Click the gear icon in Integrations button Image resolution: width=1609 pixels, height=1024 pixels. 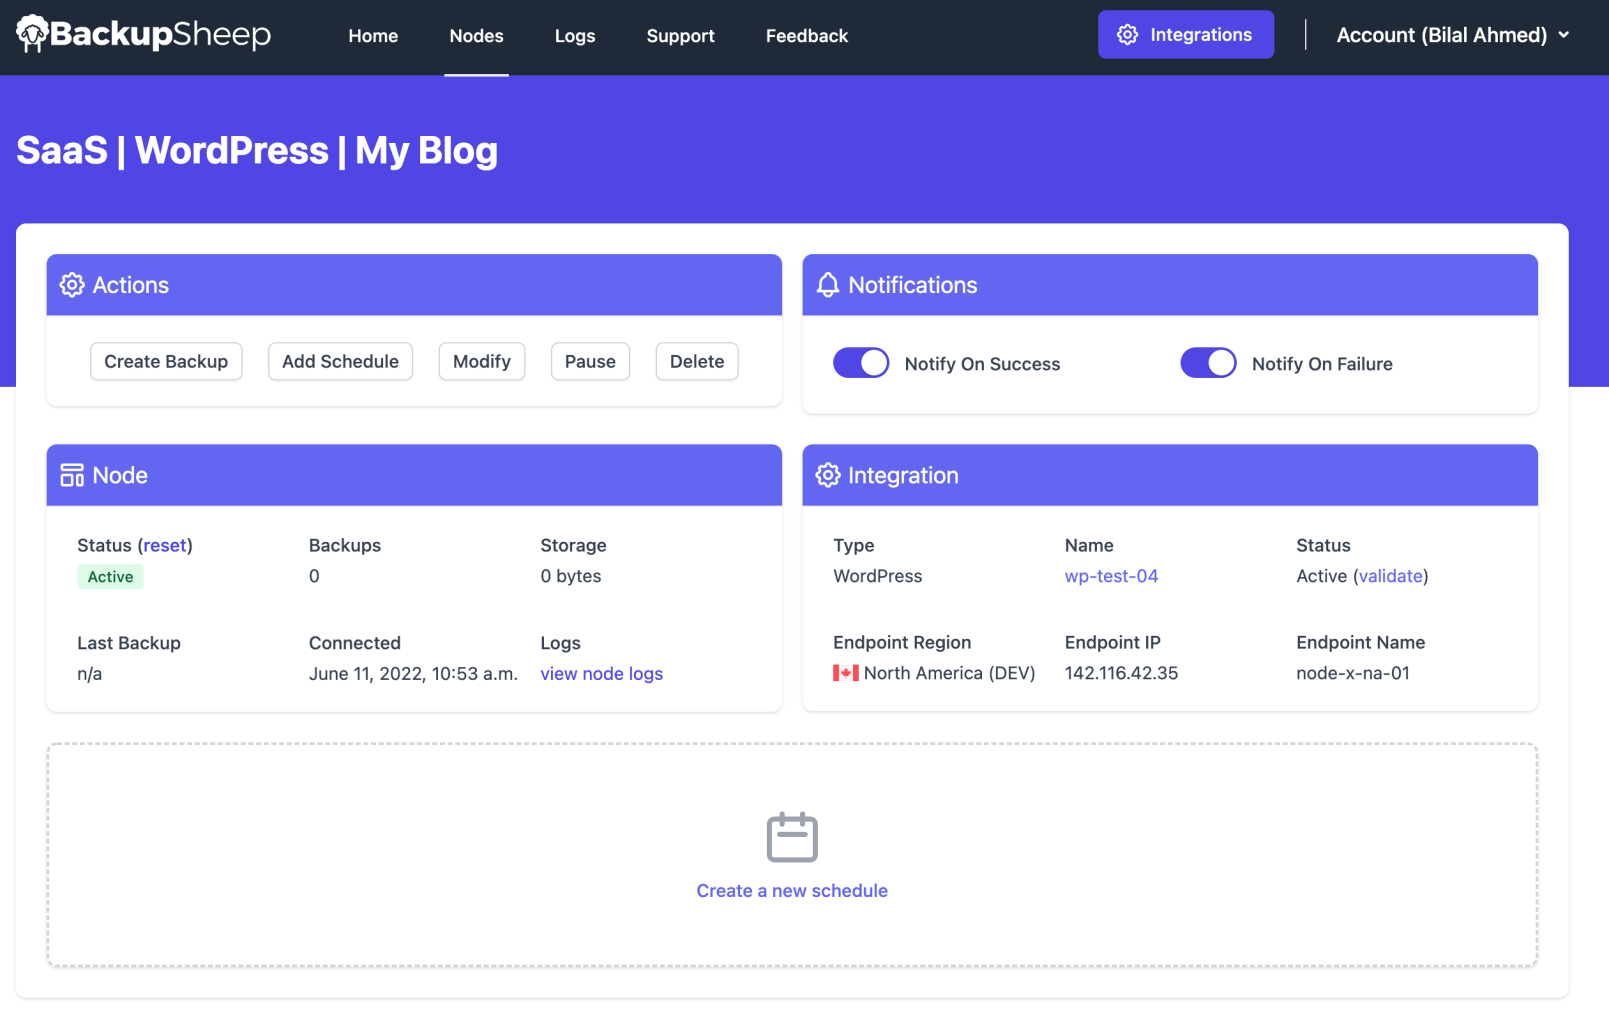[1127, 35]
